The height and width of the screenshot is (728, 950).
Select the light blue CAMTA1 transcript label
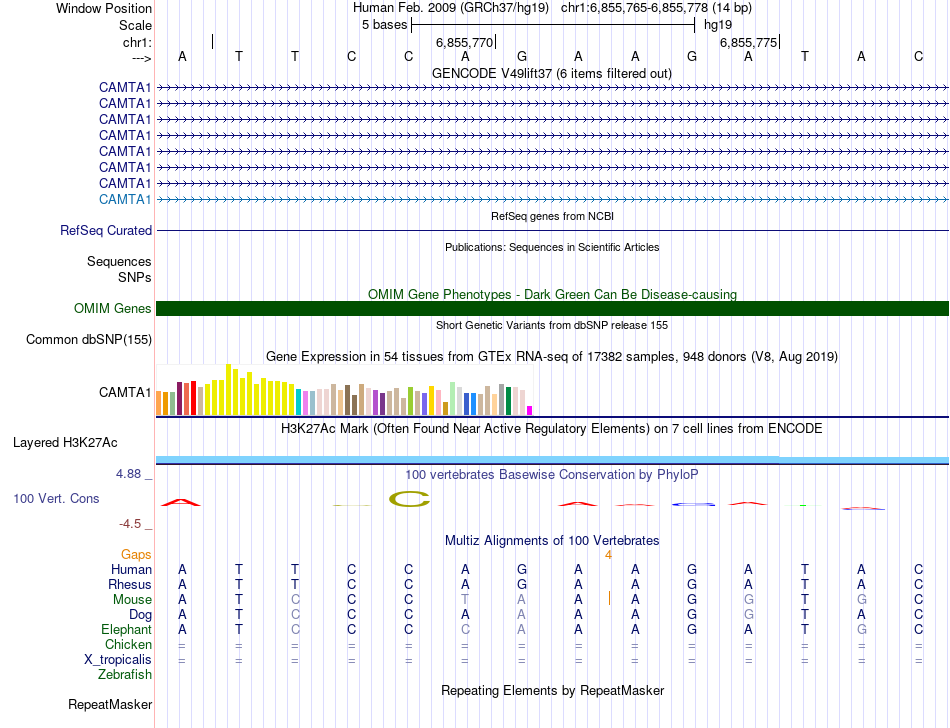pyautogui.click(x=125, y=199)
